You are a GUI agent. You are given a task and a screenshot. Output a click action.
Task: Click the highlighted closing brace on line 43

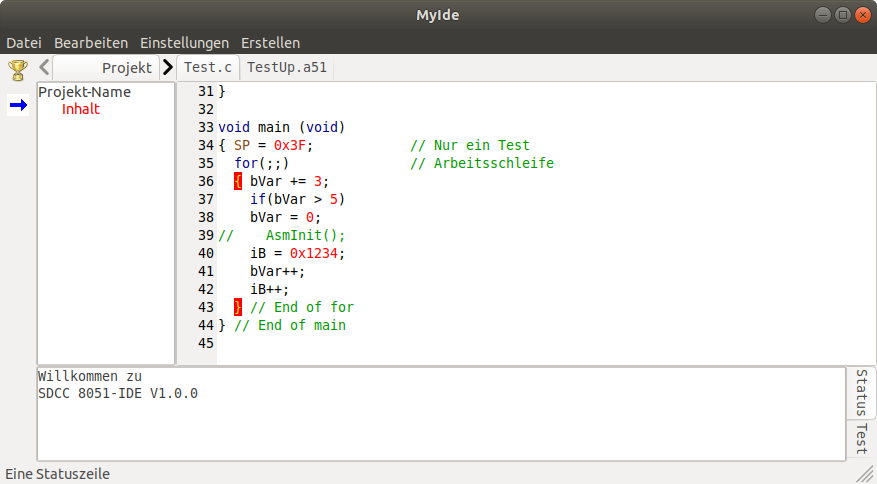click(238, 307)
